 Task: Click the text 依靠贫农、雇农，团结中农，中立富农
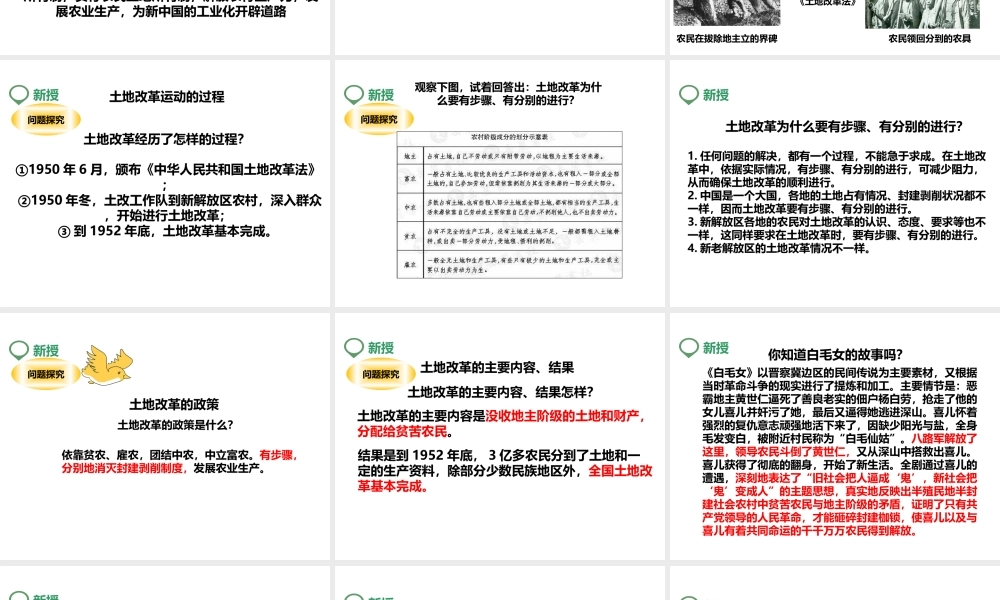click(x=159, y=455)
